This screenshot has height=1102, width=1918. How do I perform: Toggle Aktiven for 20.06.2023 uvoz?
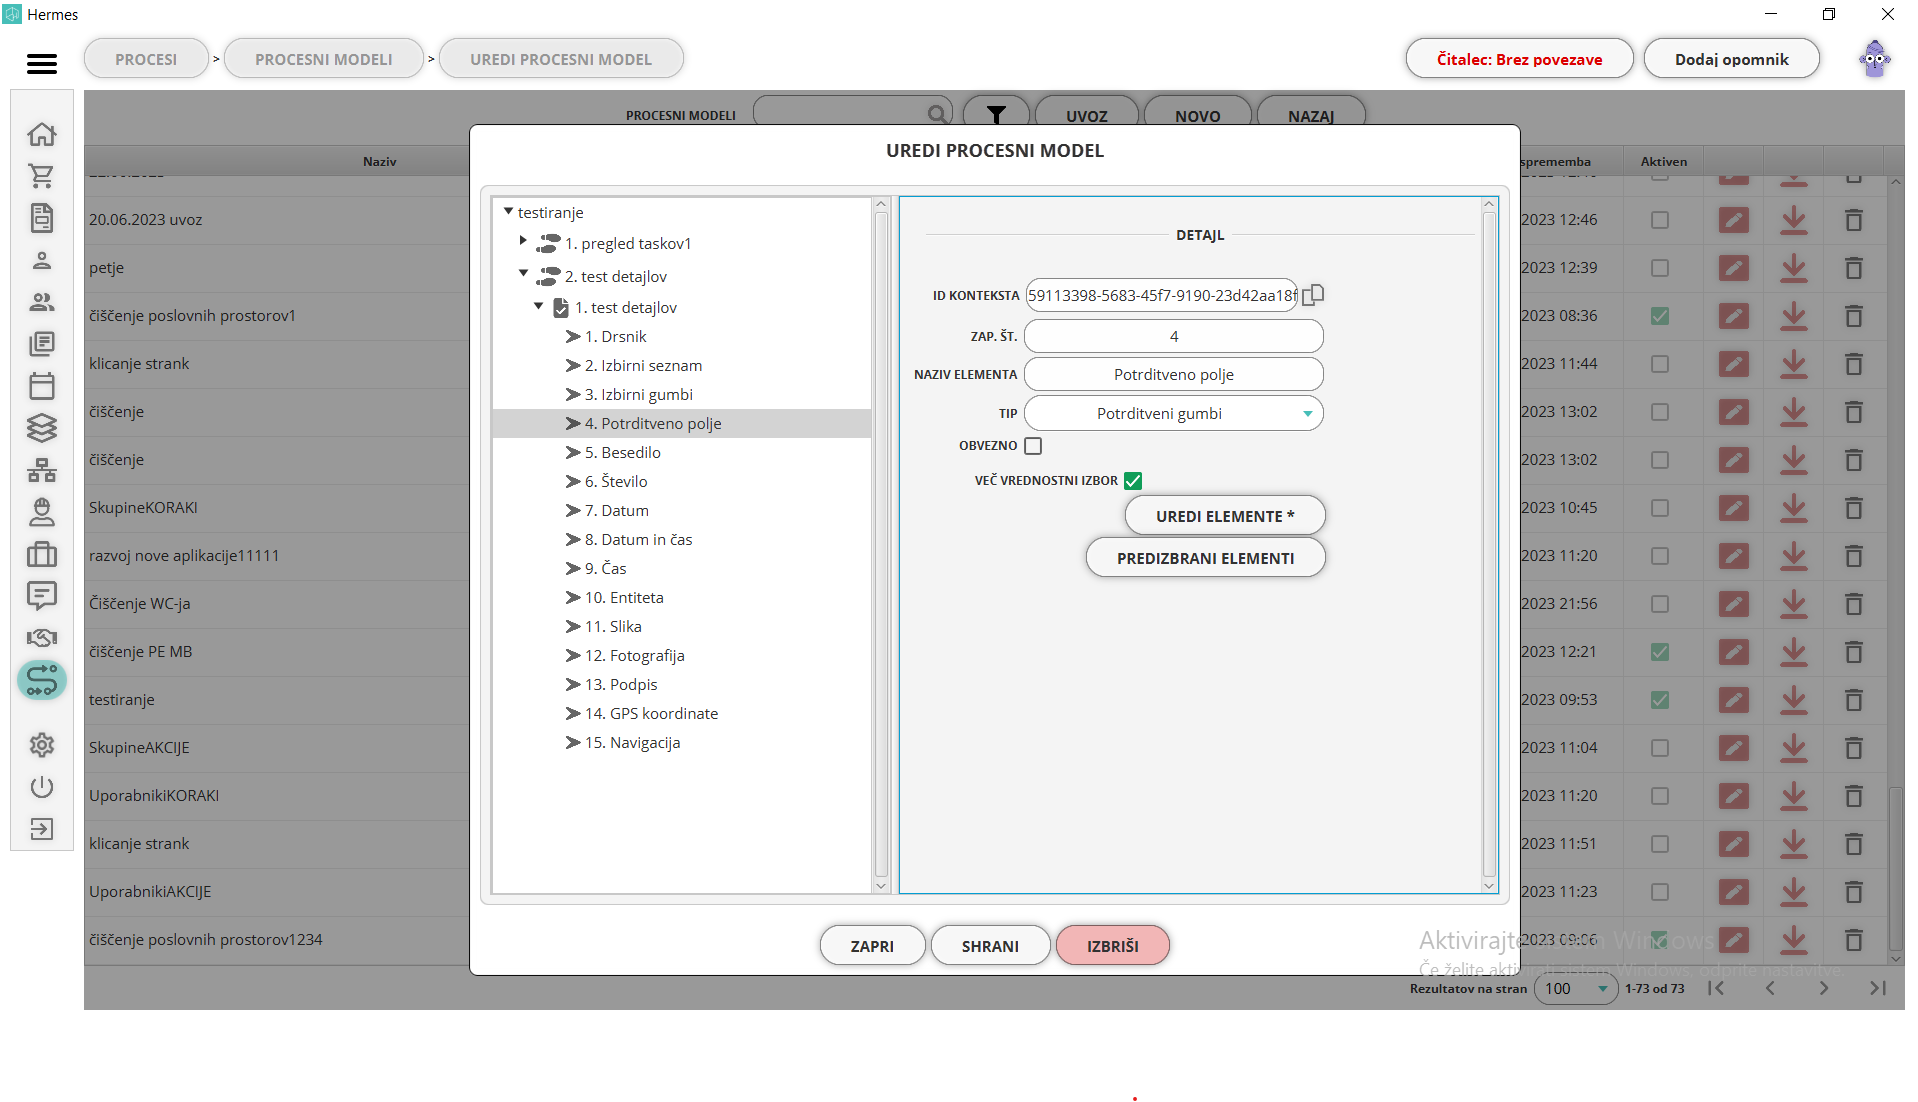[1660, 220]
